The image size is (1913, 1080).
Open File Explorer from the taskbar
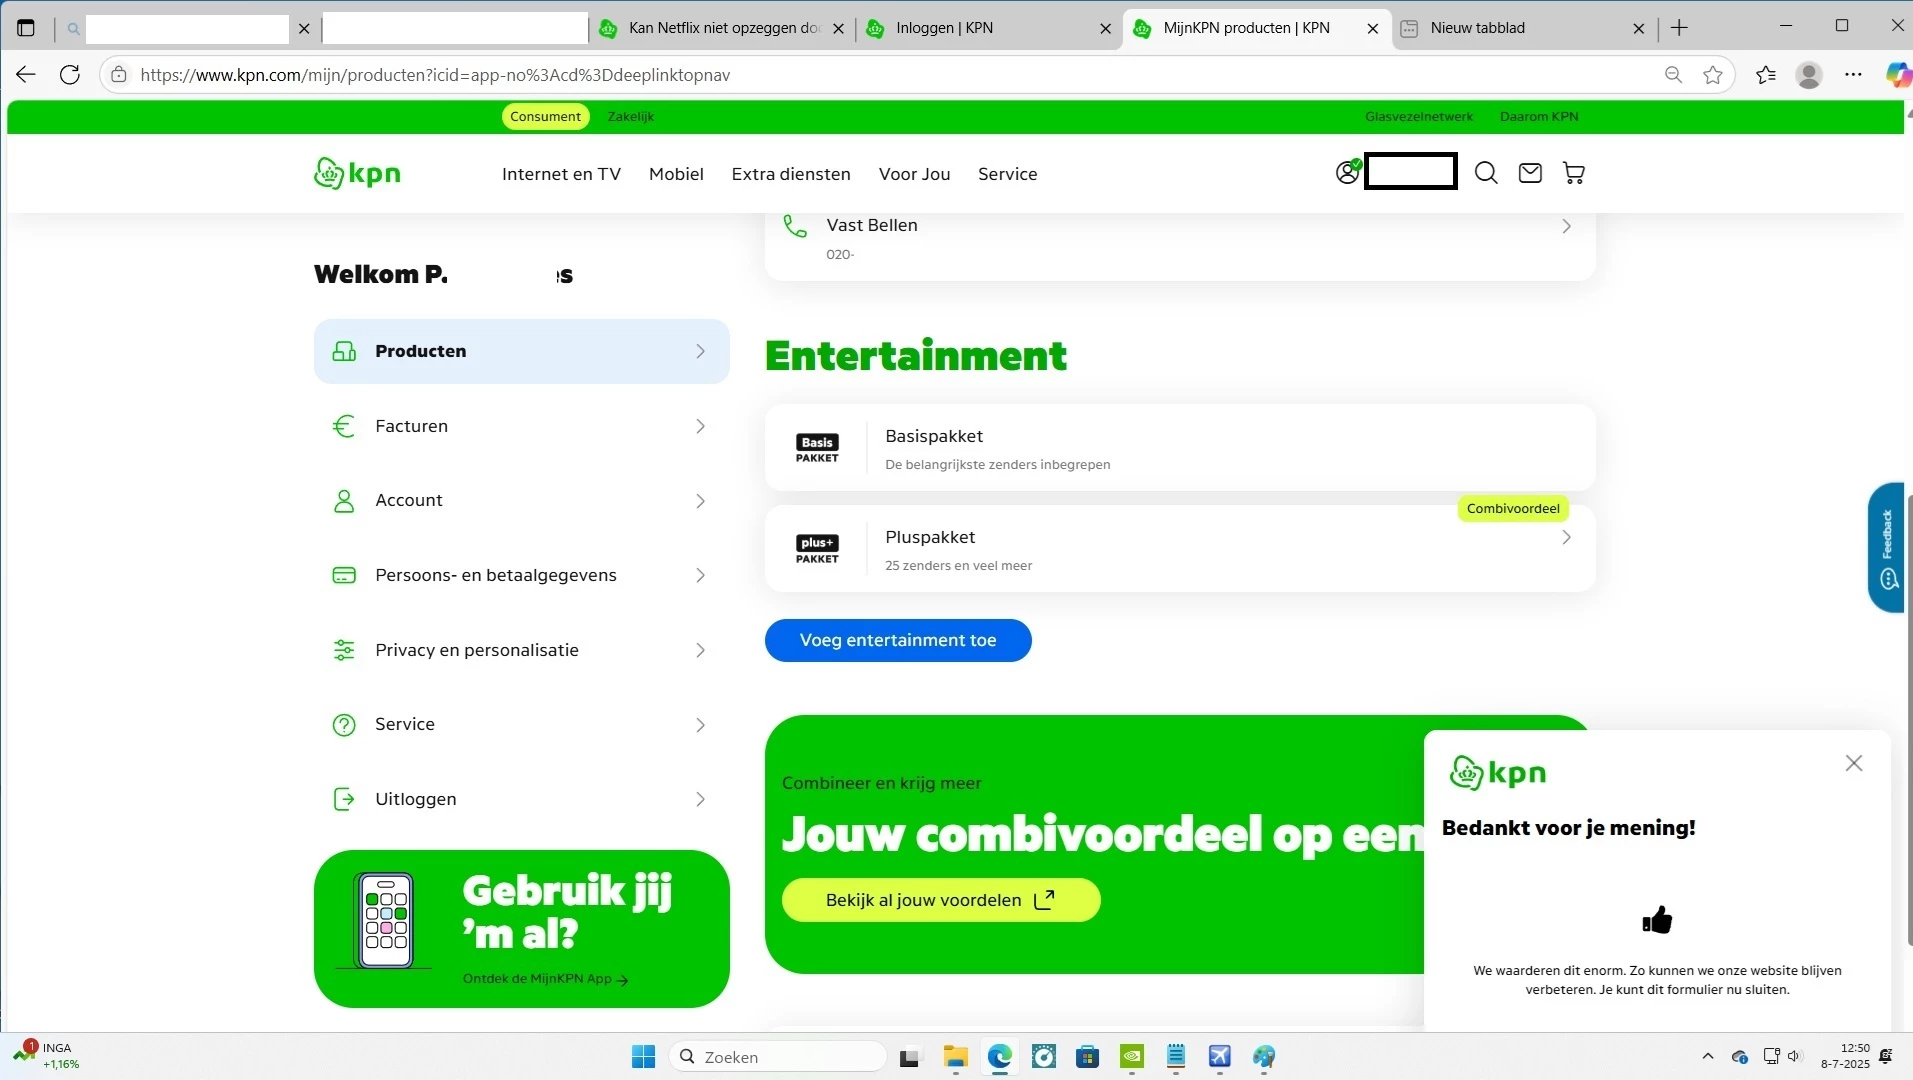[x=955, y=1057]
